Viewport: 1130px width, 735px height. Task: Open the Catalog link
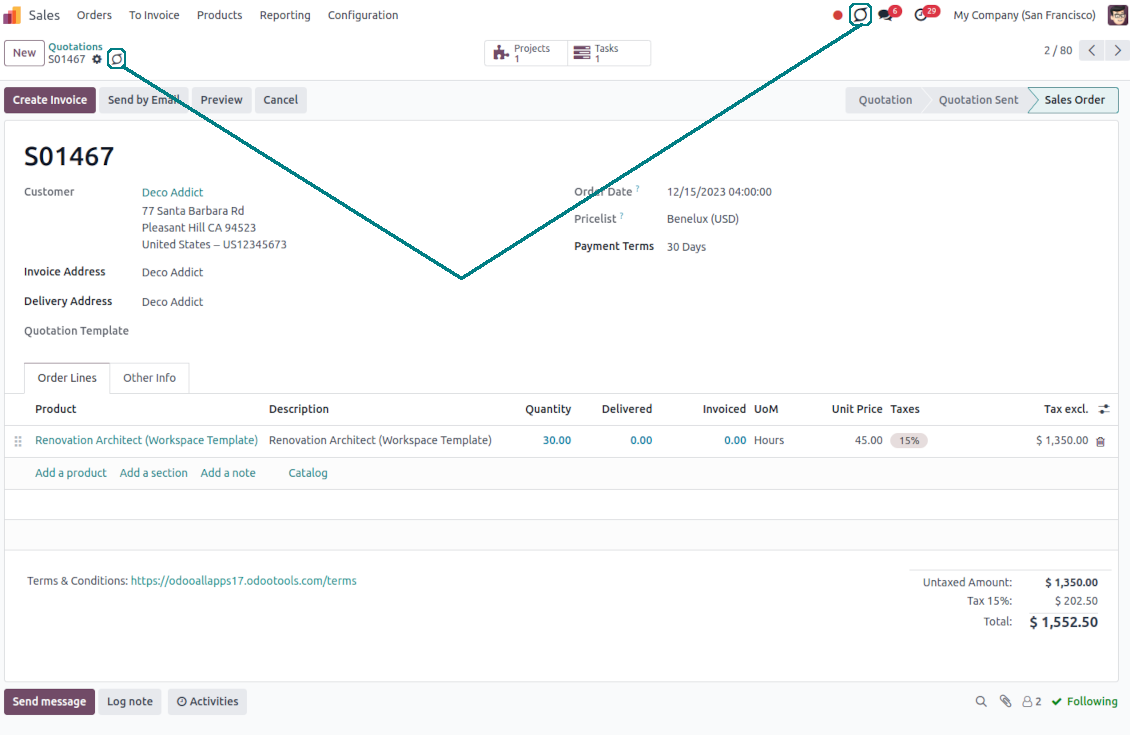tap(308, 473)
